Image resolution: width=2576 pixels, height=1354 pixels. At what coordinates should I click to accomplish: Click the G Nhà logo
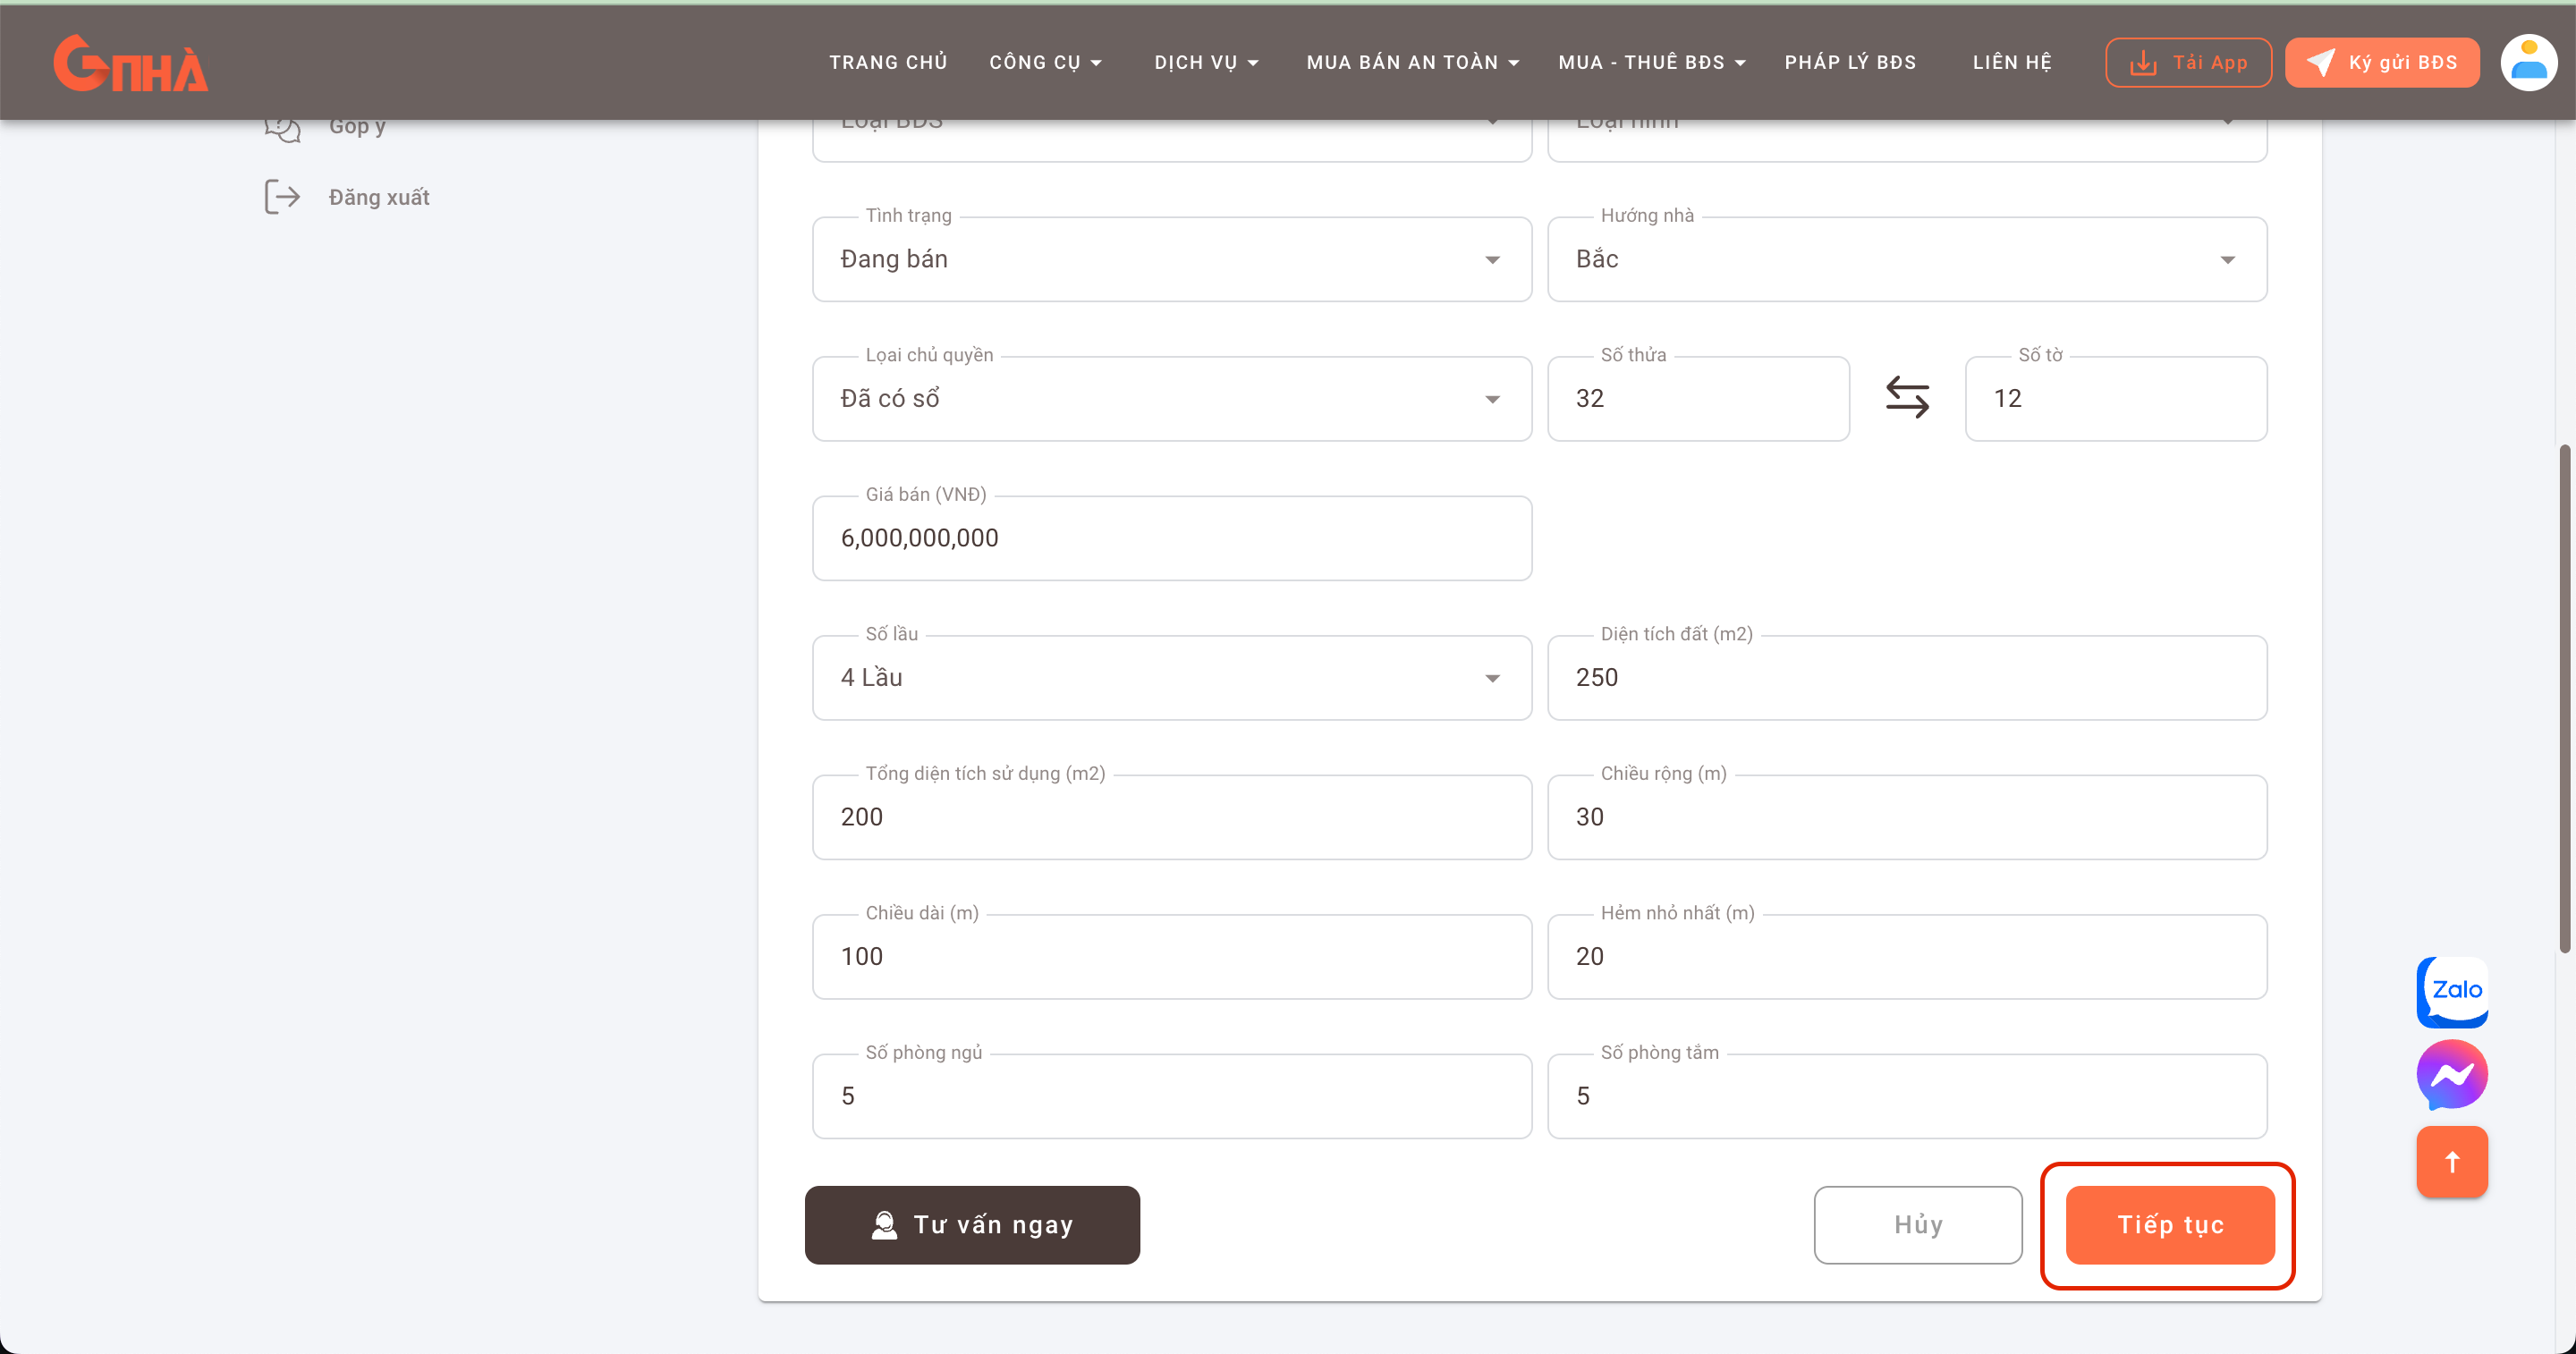tap(131, 63)
